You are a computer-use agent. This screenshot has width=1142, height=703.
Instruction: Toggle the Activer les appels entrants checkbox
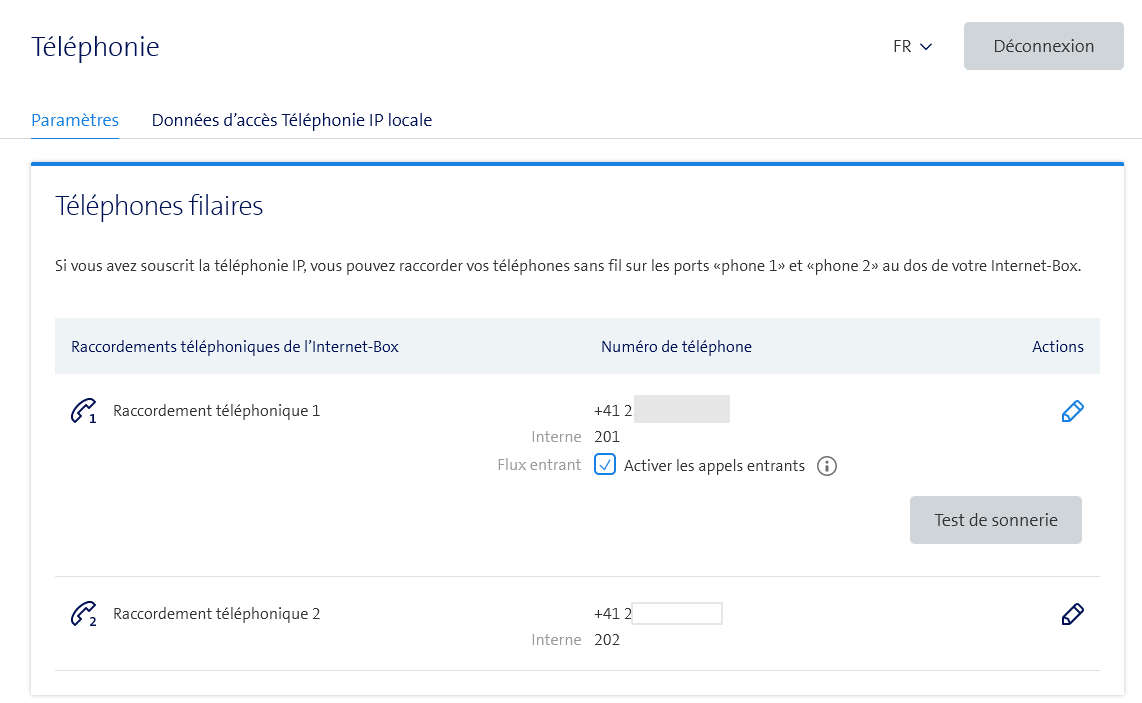[x=605, y=465]
